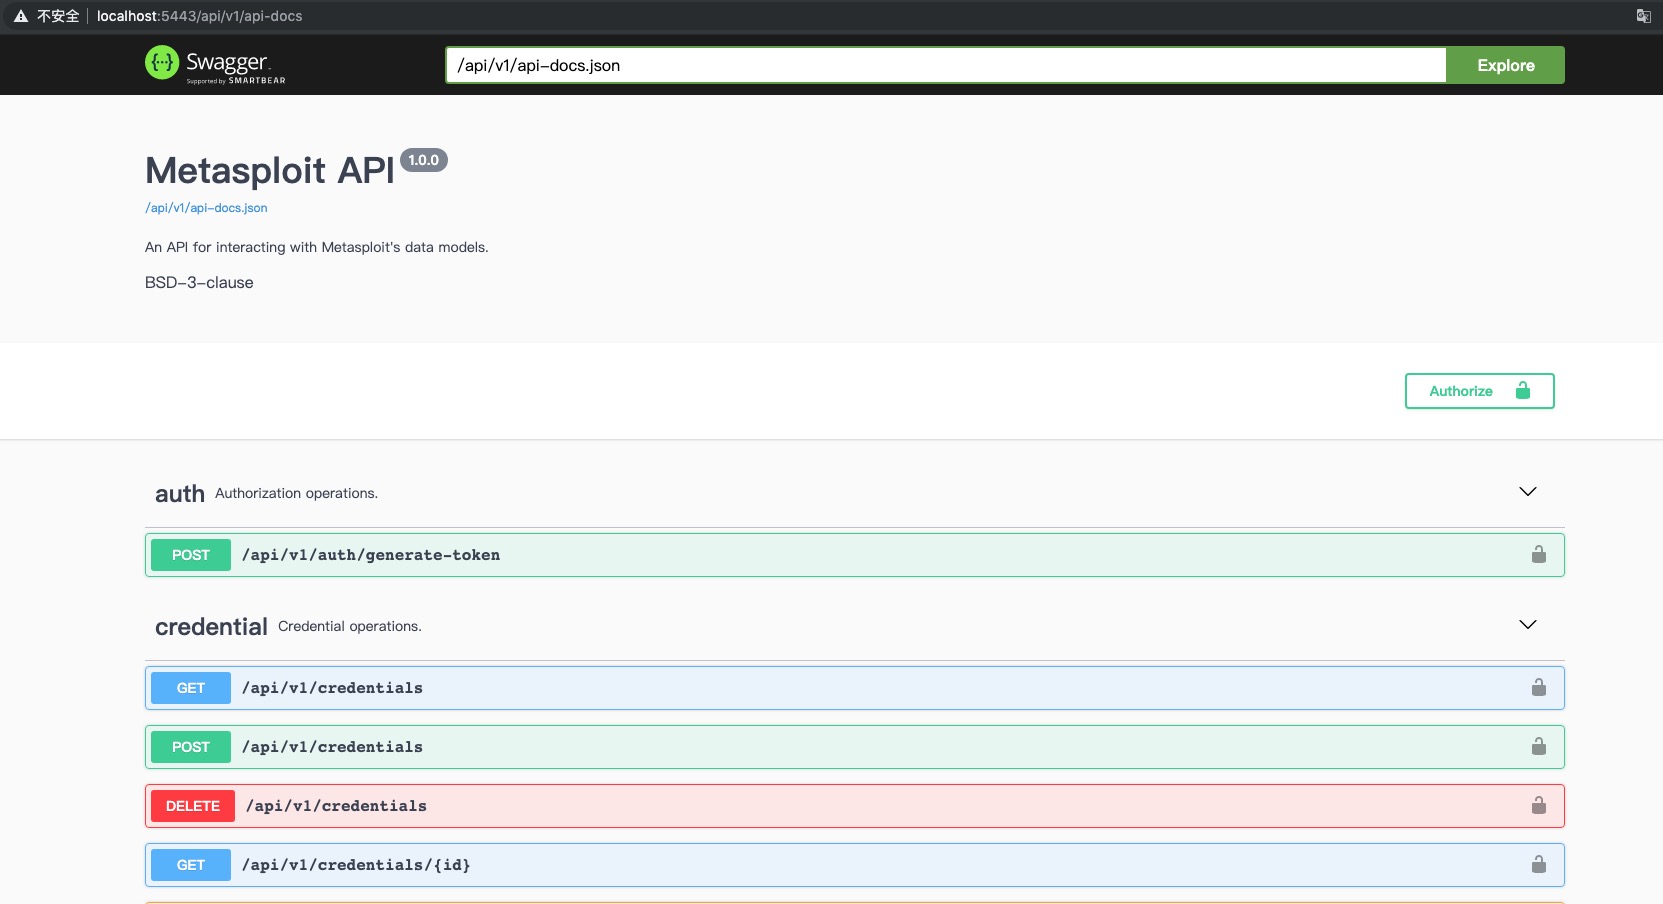This screenshot has height=904, width=1663.
Task: Click the 'Authorization operations.' description text
Action: 296,493
